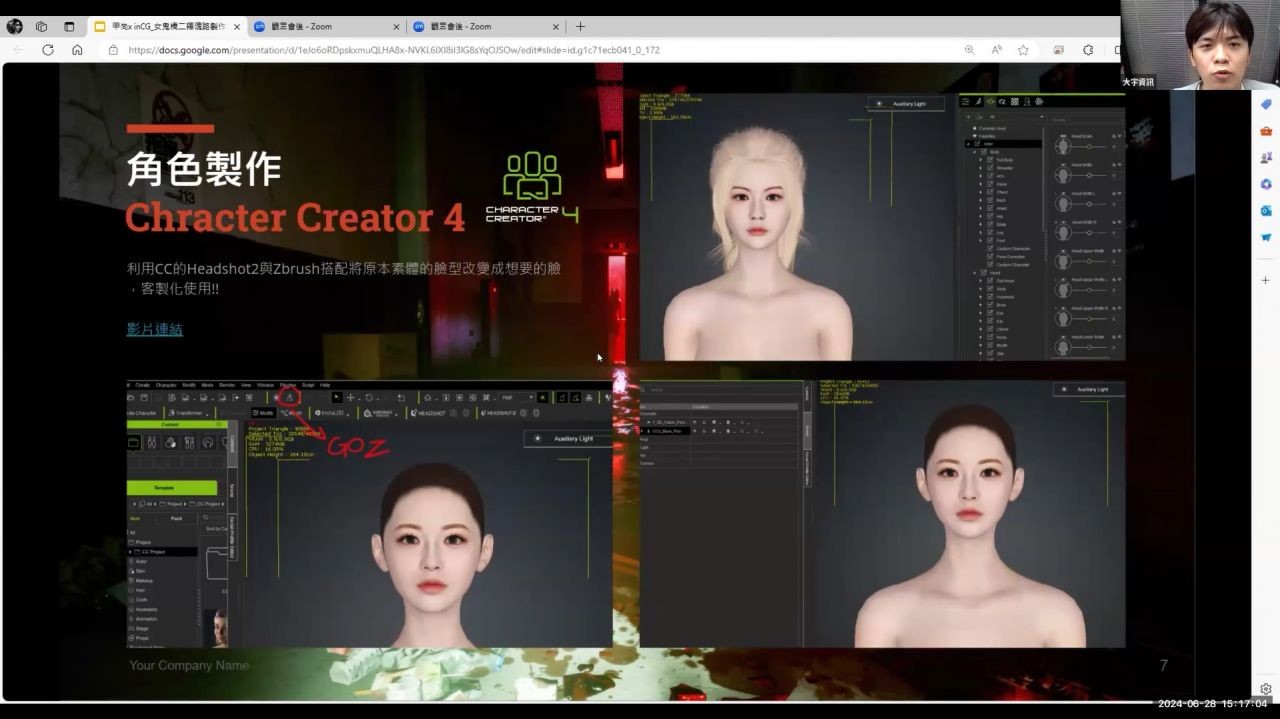Switch to the first Zoom tab
This screenshot has height=719, width=1280.
tap(320, 26)
